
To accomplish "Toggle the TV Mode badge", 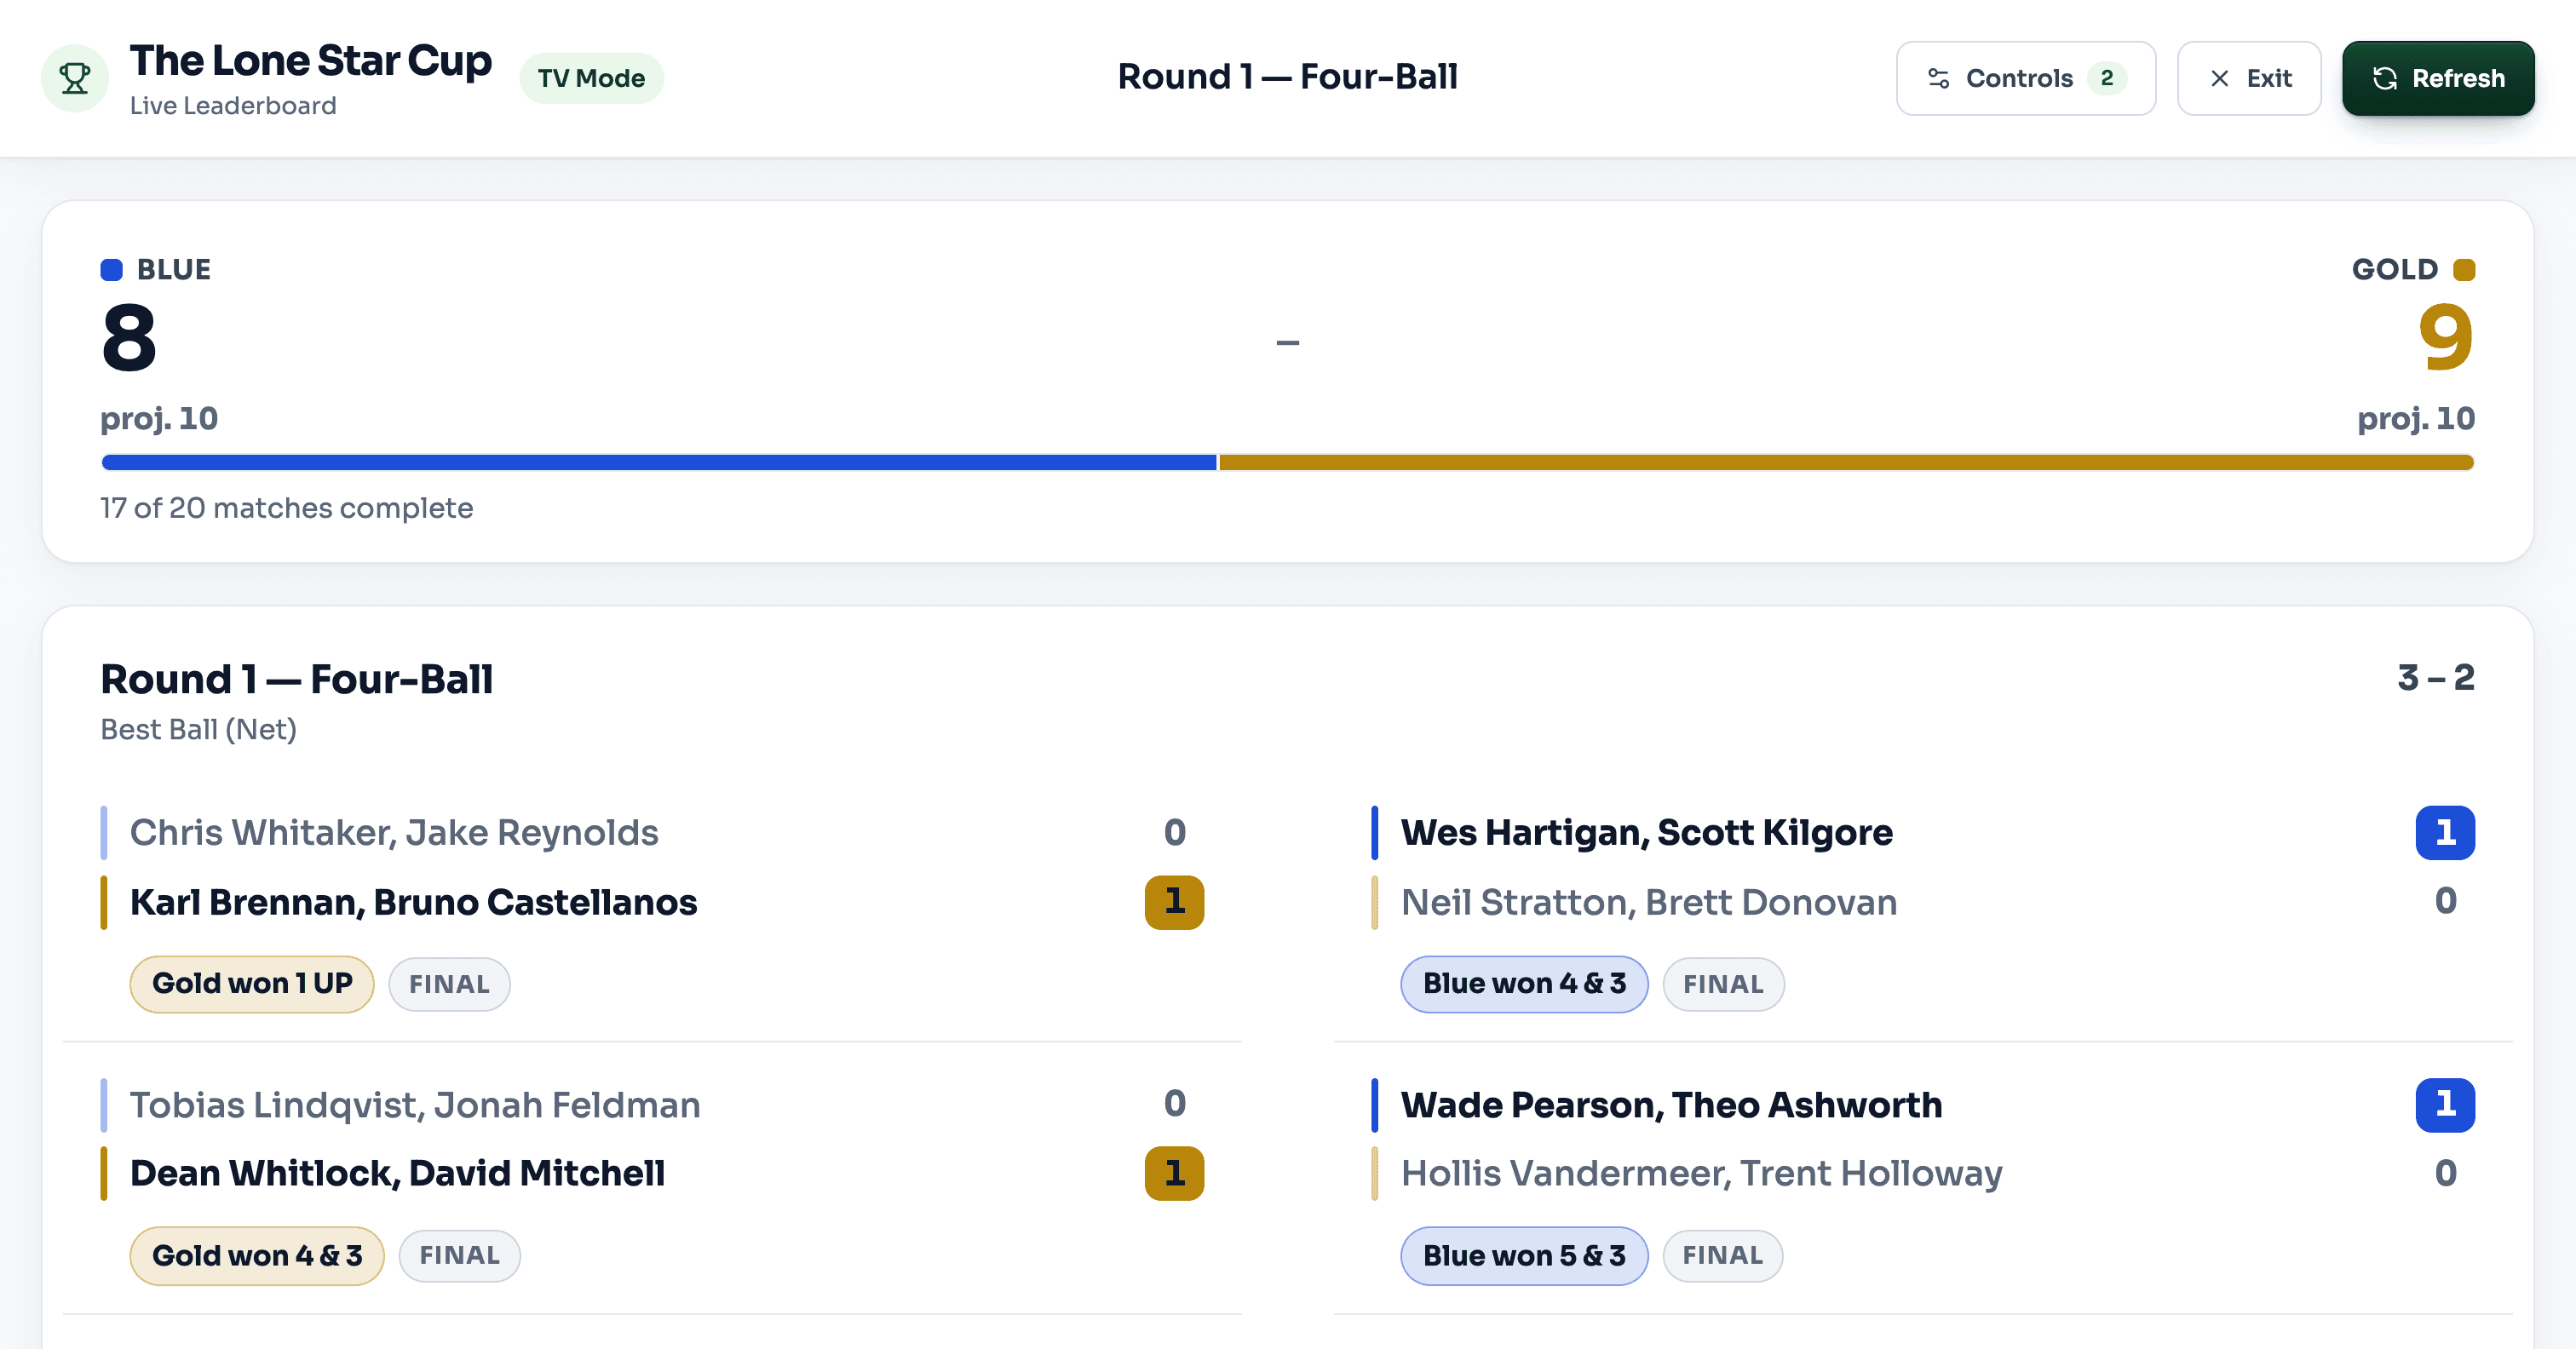I will tap(591, 78).
